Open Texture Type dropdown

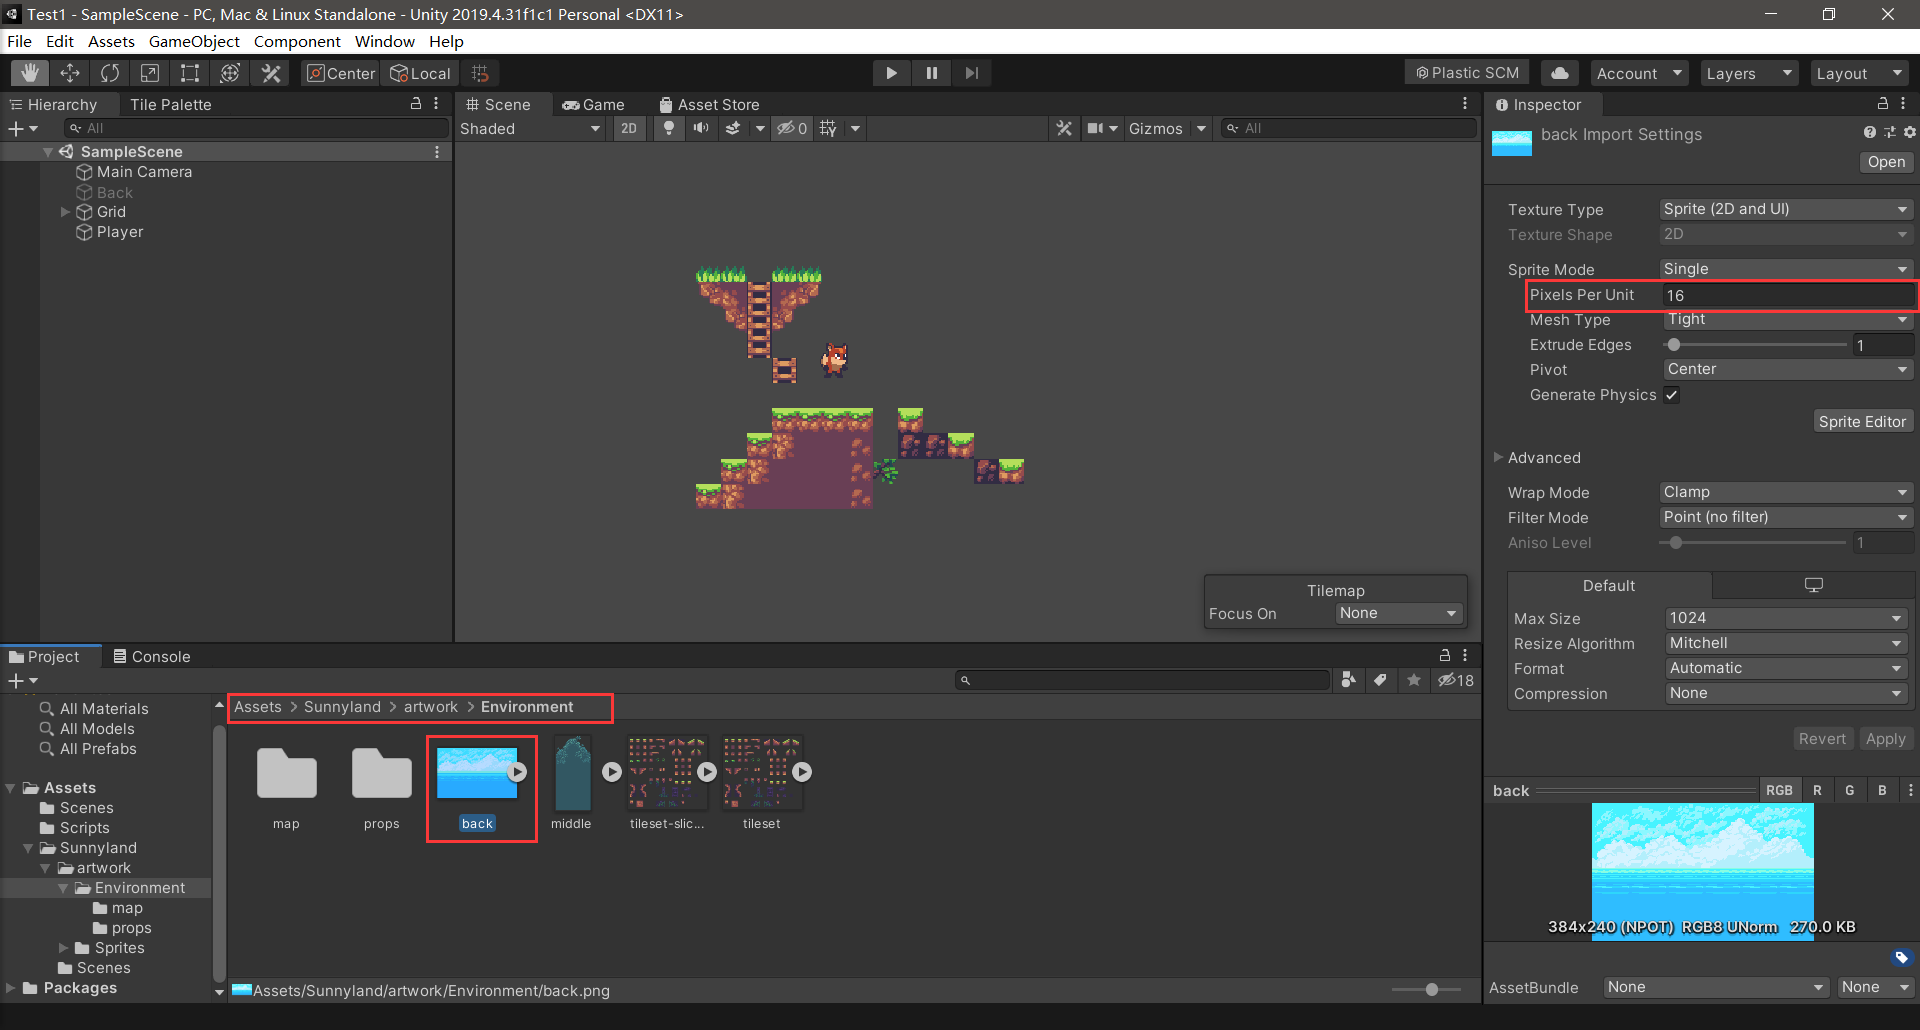(1786, 209)
